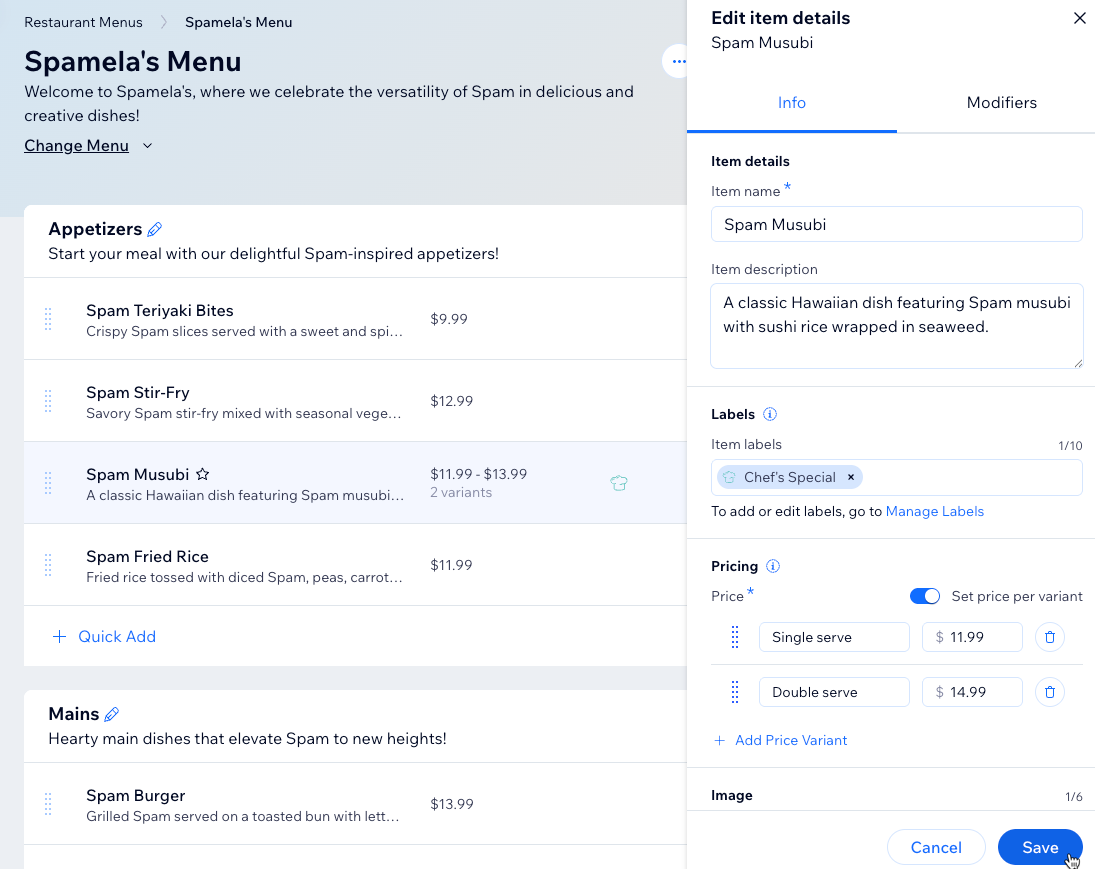Go to Restaurant Menus breadcrumb
This screenshot has height=869, width=1095.
click(83, 22)
